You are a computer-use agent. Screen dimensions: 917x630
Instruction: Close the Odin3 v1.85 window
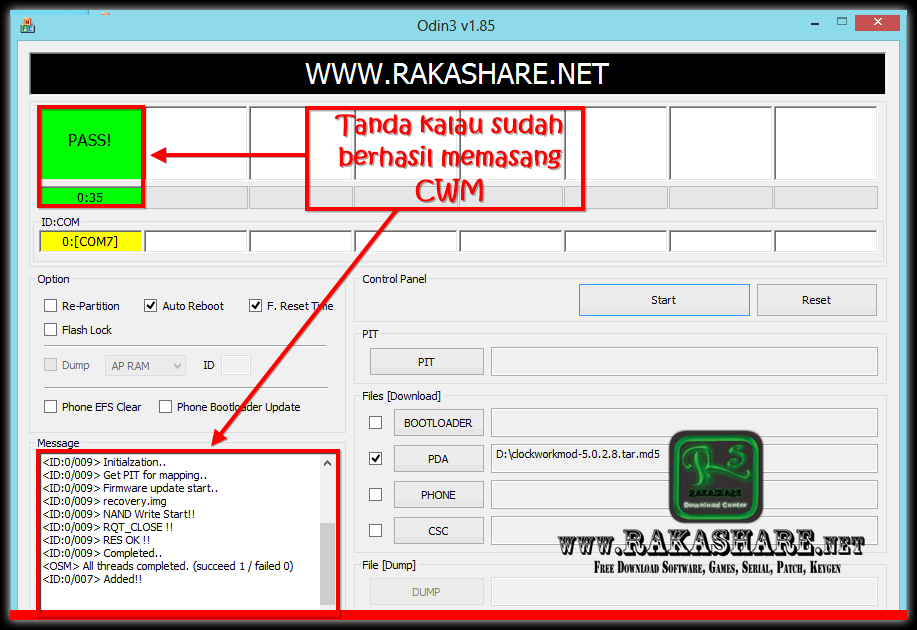[877, 22]
